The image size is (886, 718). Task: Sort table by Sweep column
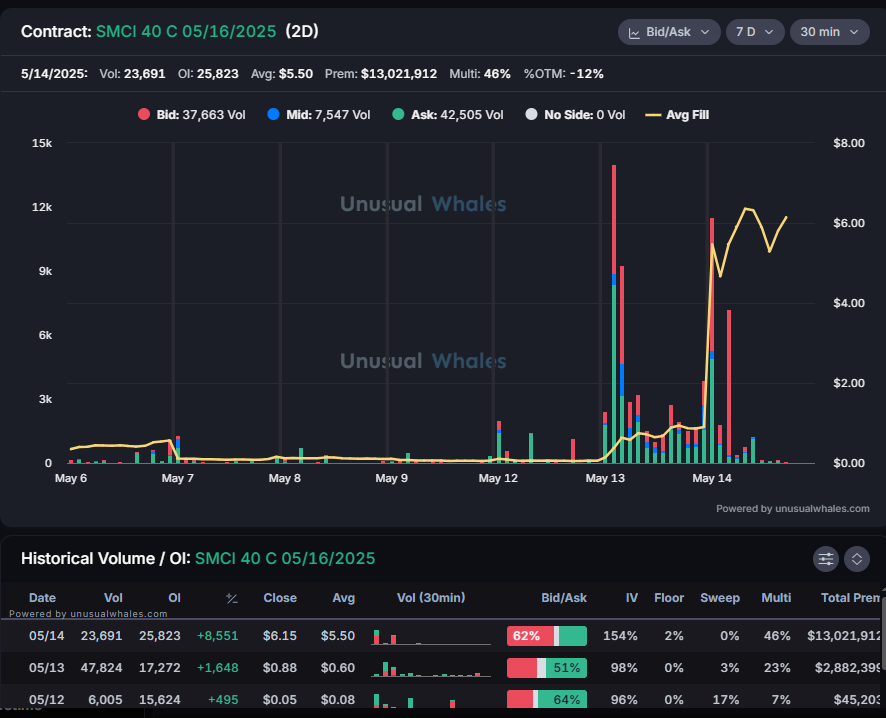[x=720, y=598]
